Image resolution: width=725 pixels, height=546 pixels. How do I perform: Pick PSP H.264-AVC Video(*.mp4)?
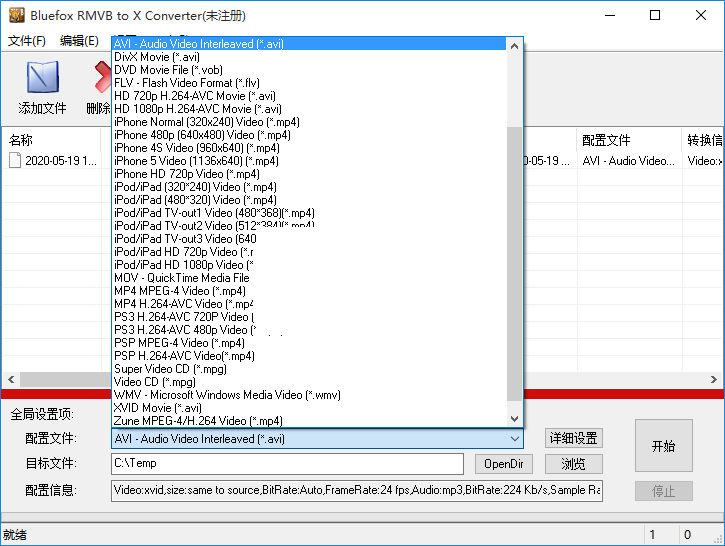coord(309,356)
